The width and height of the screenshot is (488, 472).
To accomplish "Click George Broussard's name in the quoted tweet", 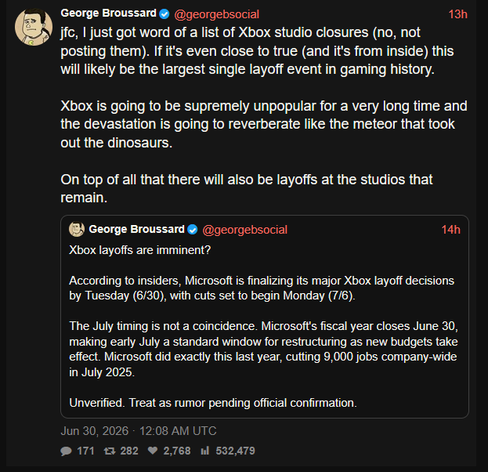I will coord(136,229).
